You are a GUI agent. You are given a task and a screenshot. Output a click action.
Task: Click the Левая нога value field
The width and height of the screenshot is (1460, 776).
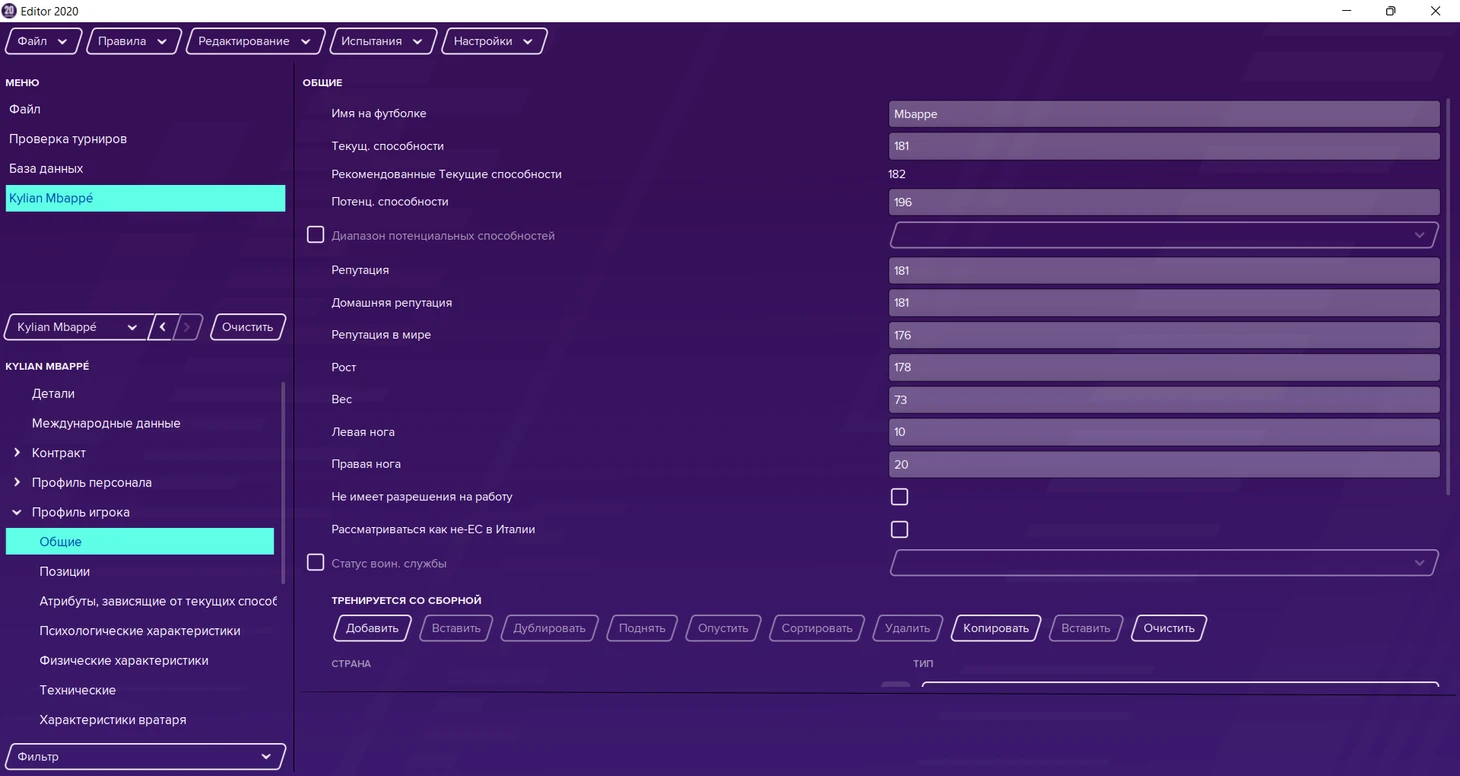tap(1164, 432)
